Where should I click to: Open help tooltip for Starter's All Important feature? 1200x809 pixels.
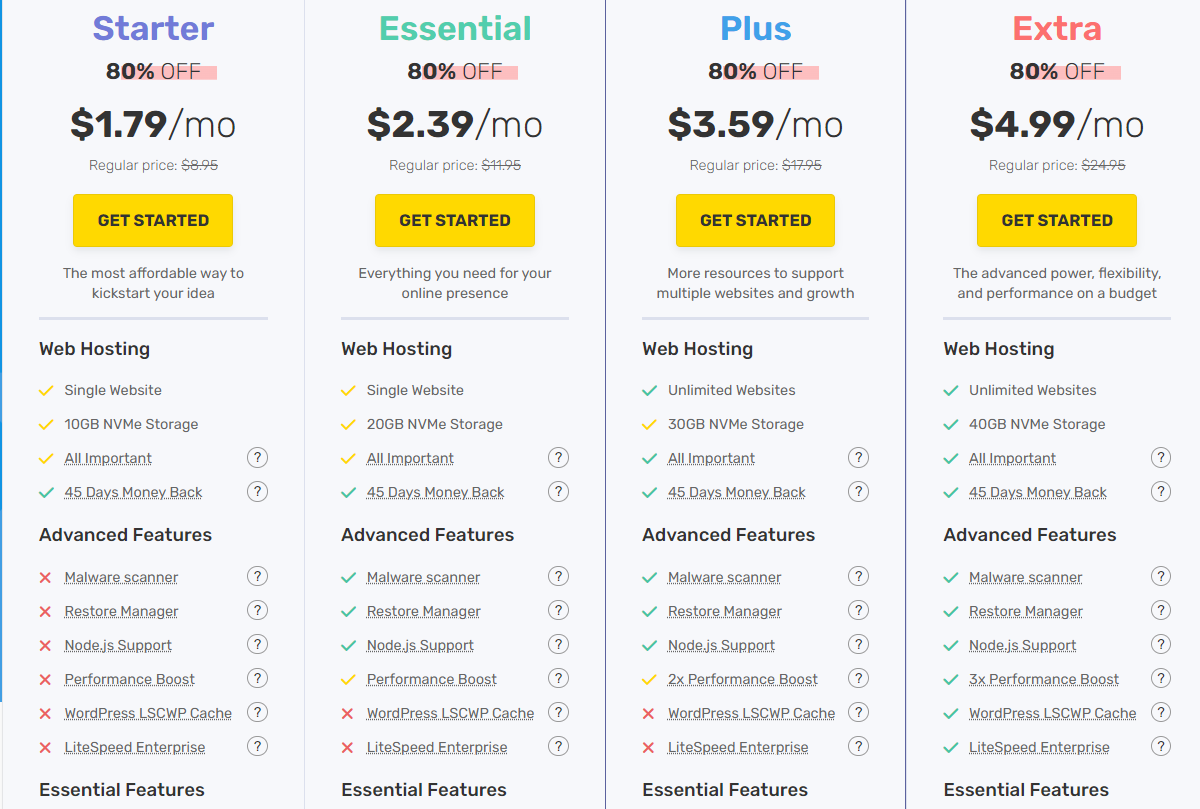[x=257, y=457]
